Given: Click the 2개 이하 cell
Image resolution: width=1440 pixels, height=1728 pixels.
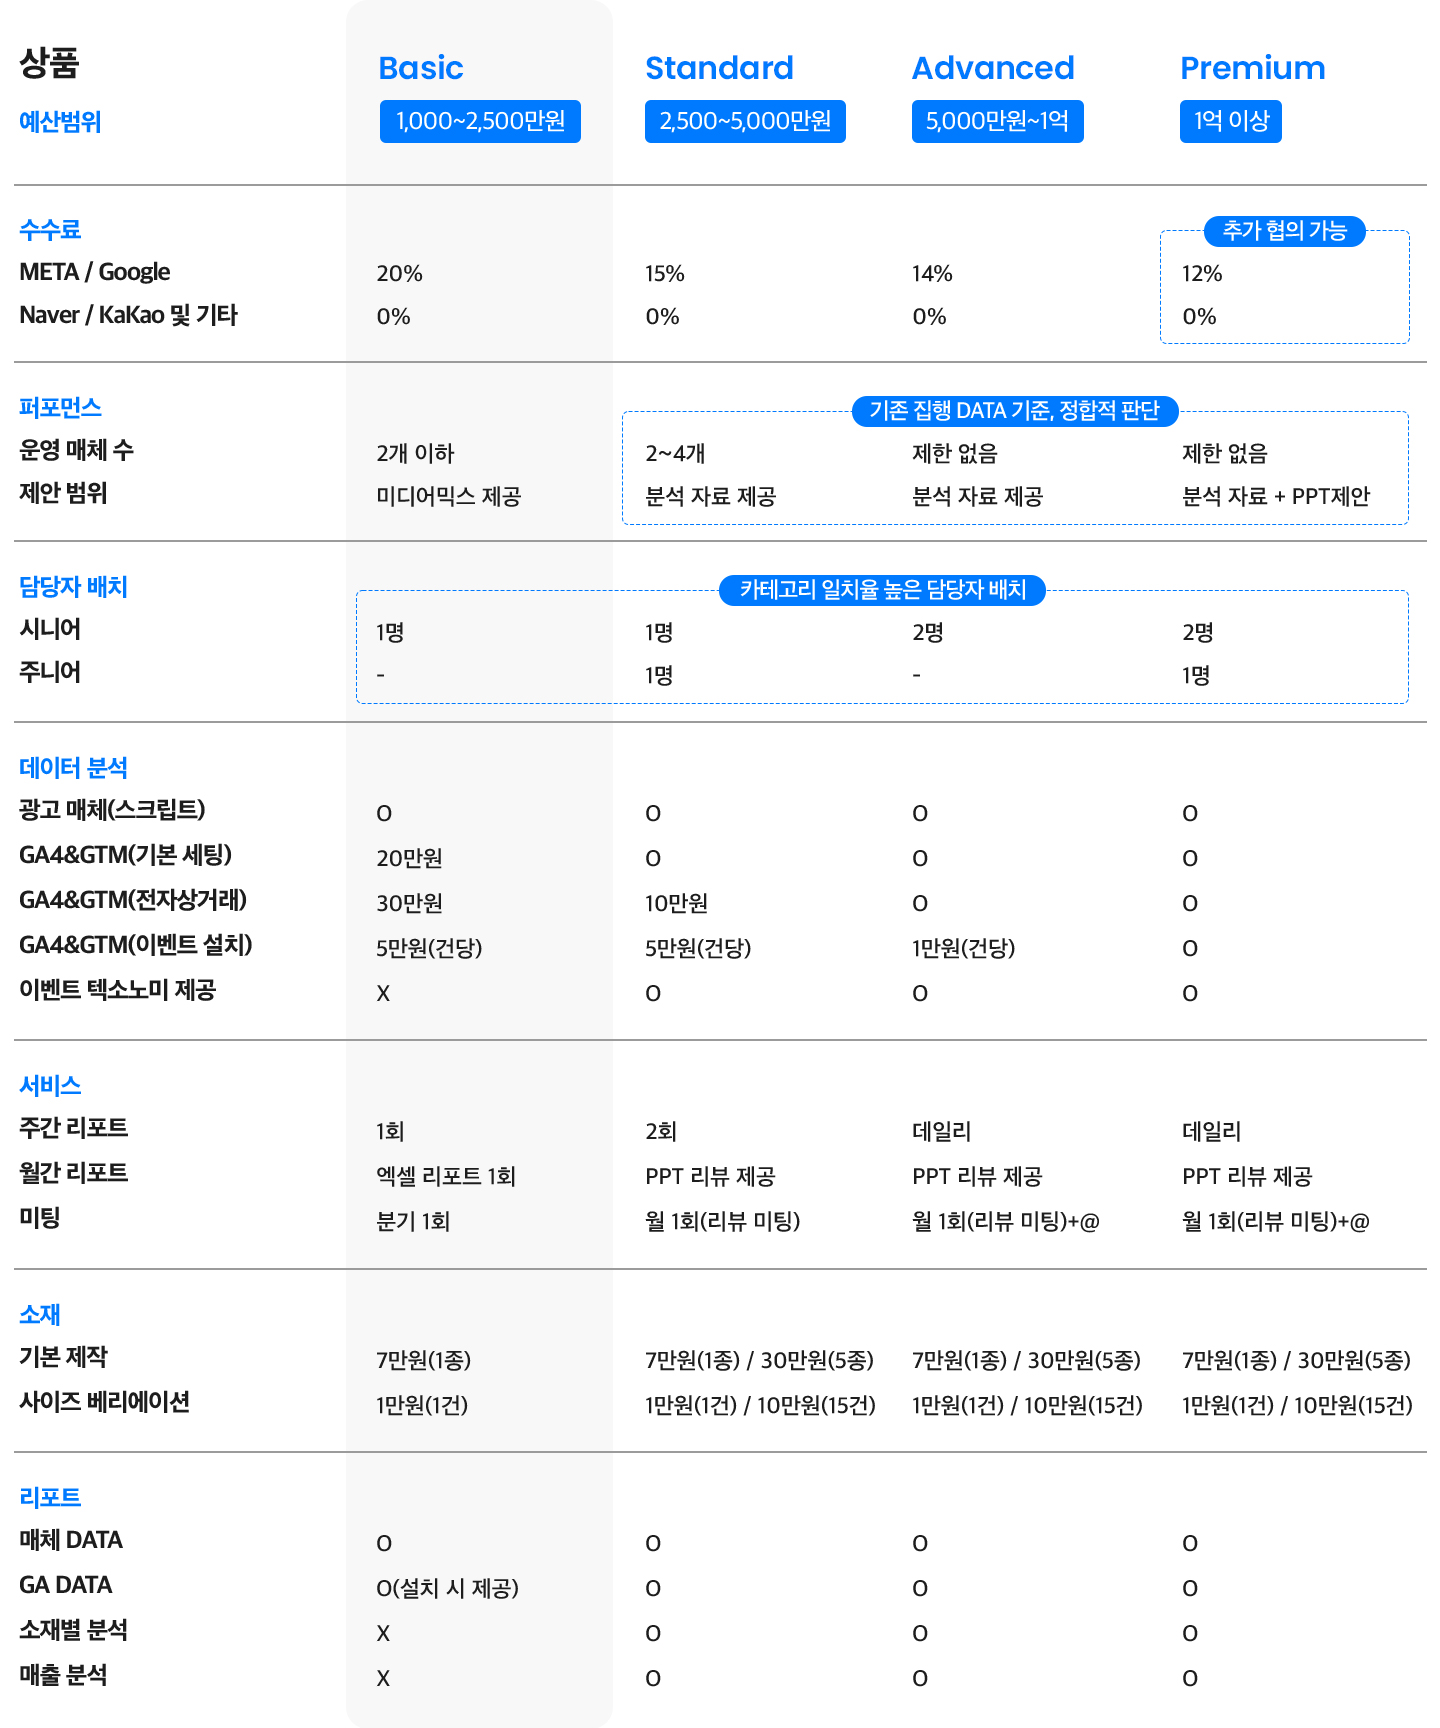Looking at the screenshot, I should click(x=415, y=453).
